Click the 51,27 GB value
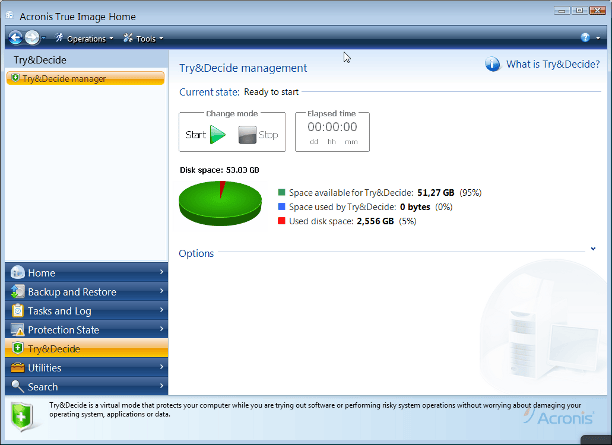Image resolution: width=612 pixels, height=445 pixels. (436, 192)
